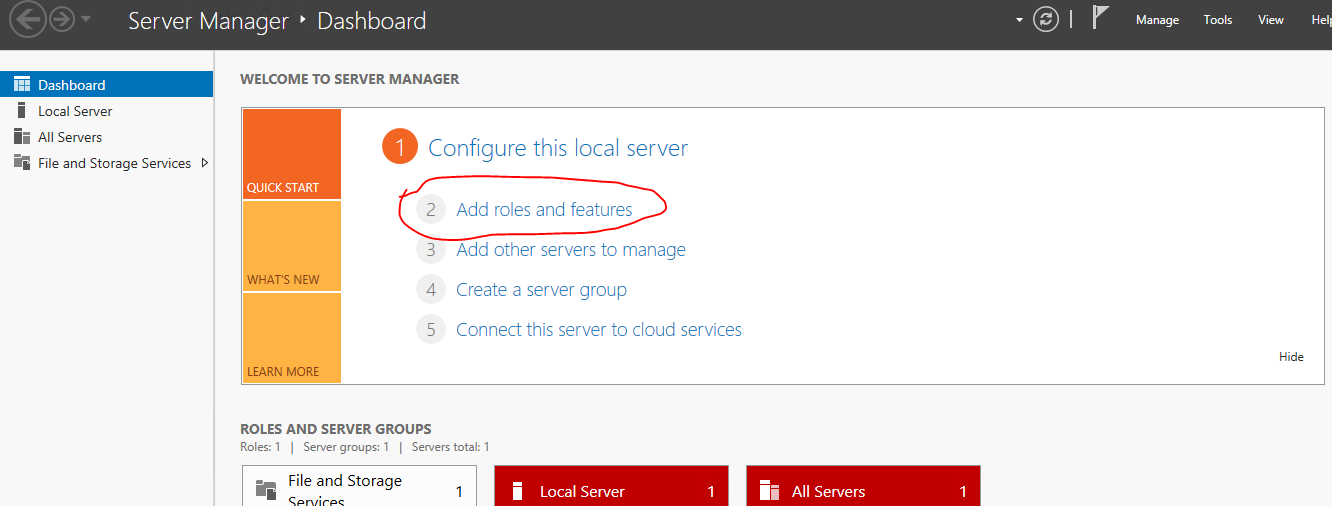This screenshot has height=506, width=1332.
Task: Open the File and Storage Services tile
Action: point(359,486)
